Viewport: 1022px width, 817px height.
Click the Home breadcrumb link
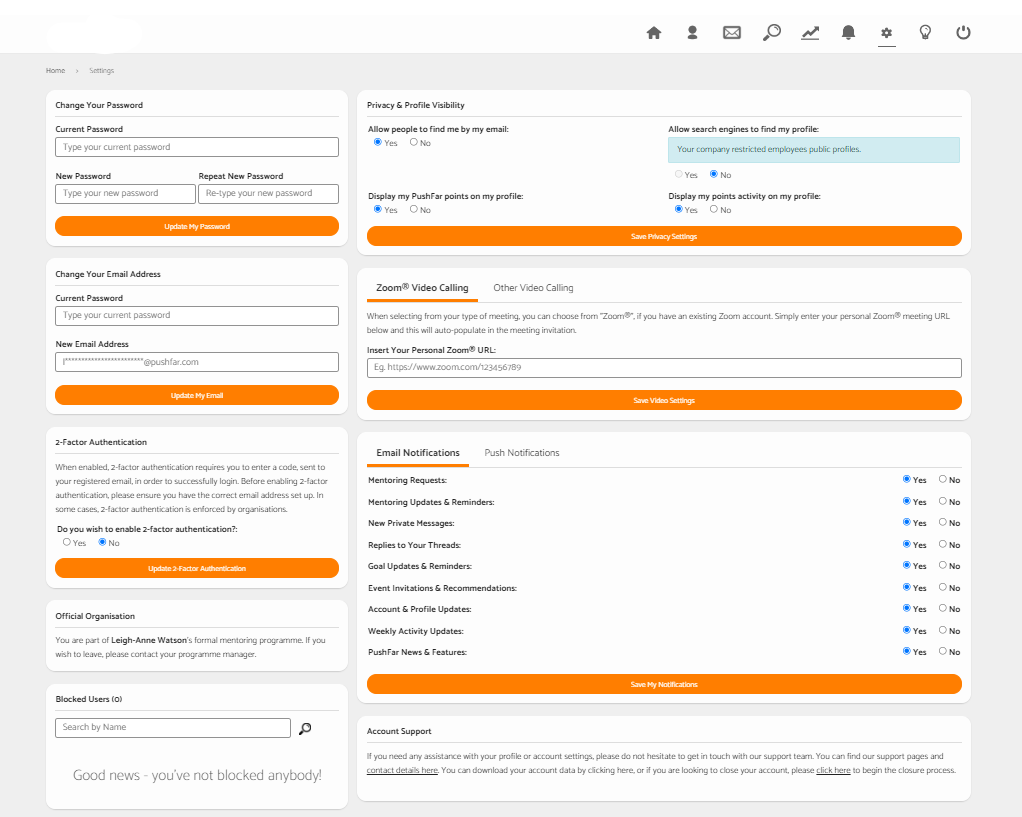[x=55, y=71]
